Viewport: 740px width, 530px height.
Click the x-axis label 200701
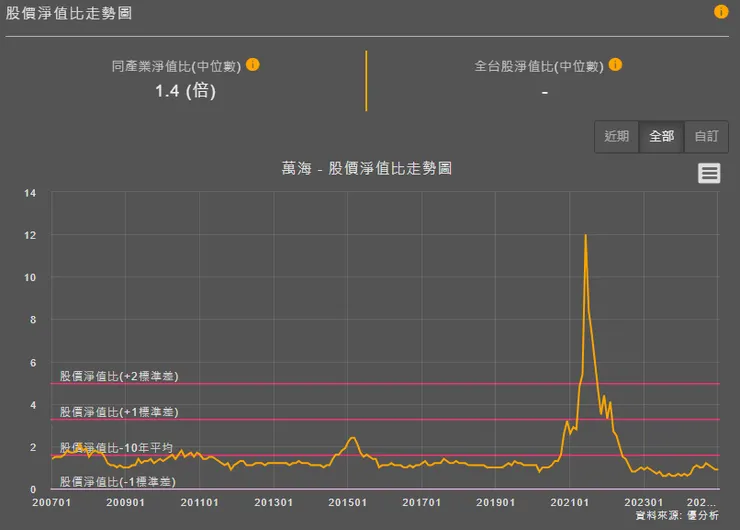(x=51, y=503)
